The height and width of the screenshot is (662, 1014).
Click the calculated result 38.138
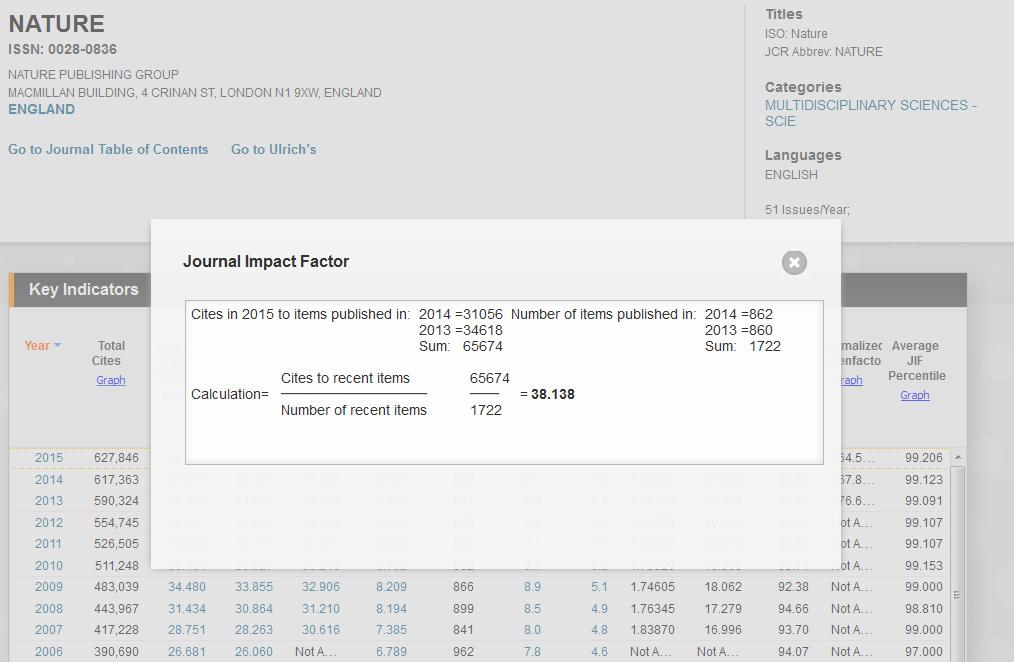(x=552, y=394)
